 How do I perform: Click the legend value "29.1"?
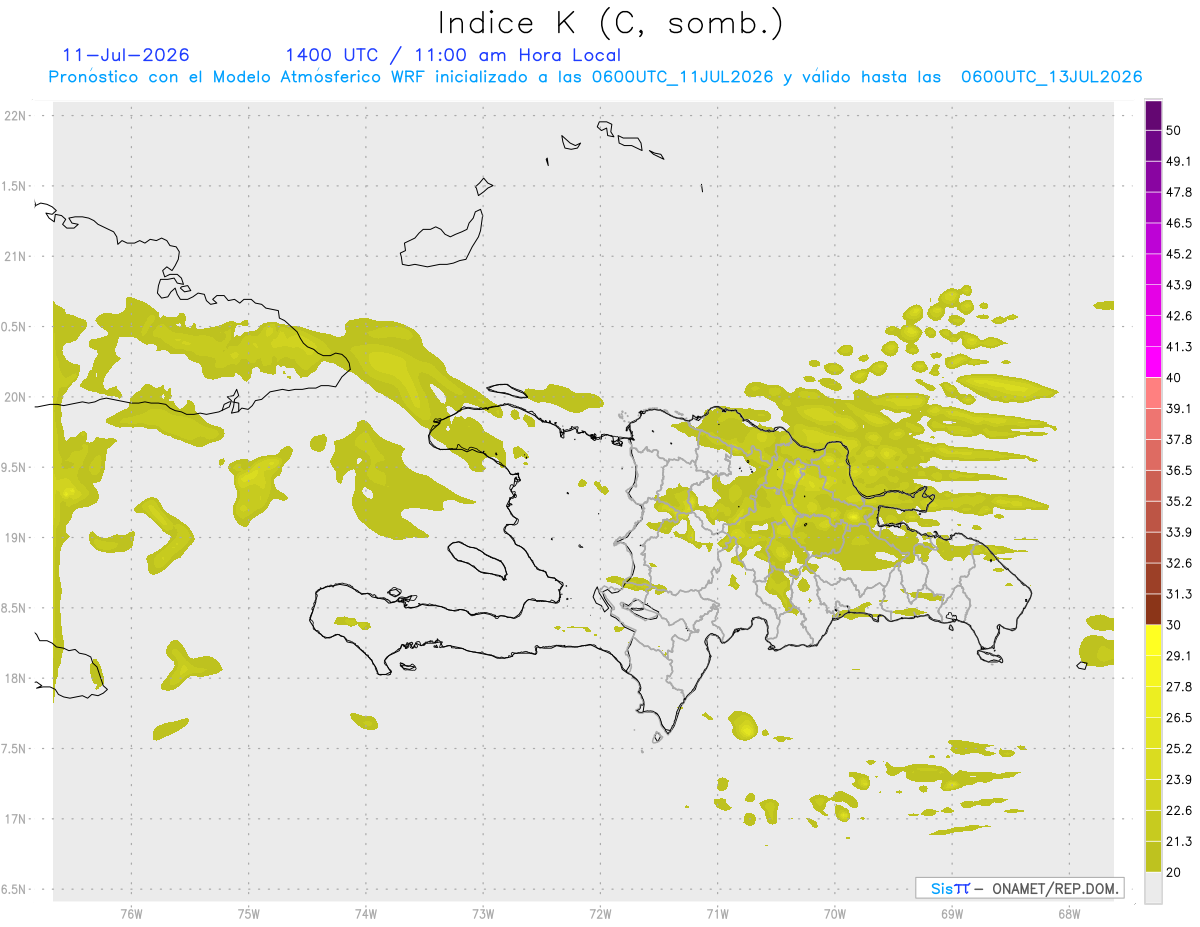[1180, 656]
